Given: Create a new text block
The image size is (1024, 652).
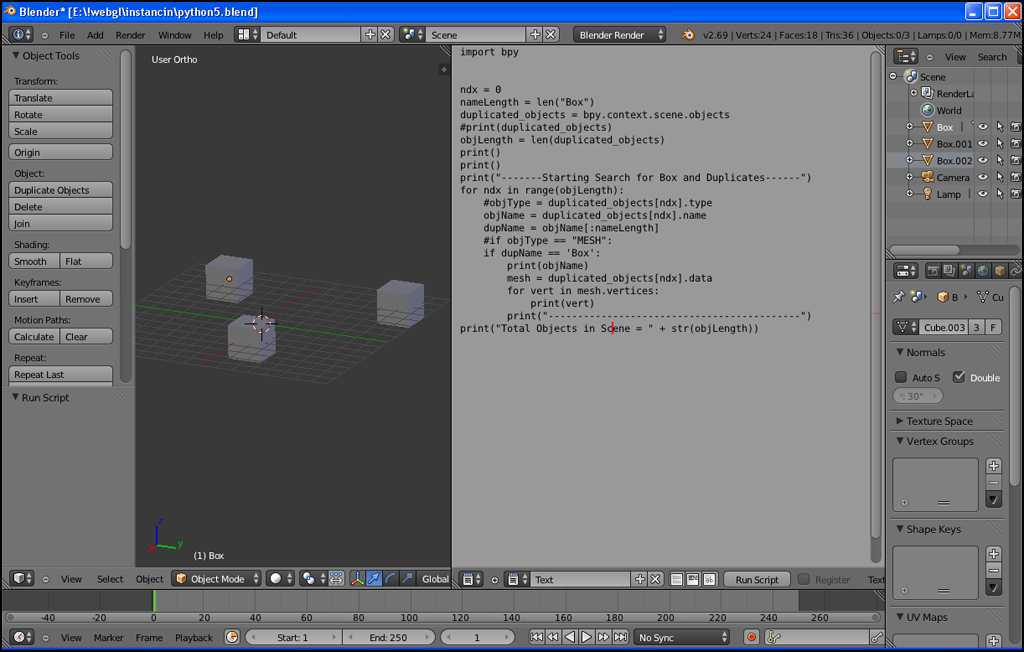Looking at the screenshot, I should [x=640, y=579].
